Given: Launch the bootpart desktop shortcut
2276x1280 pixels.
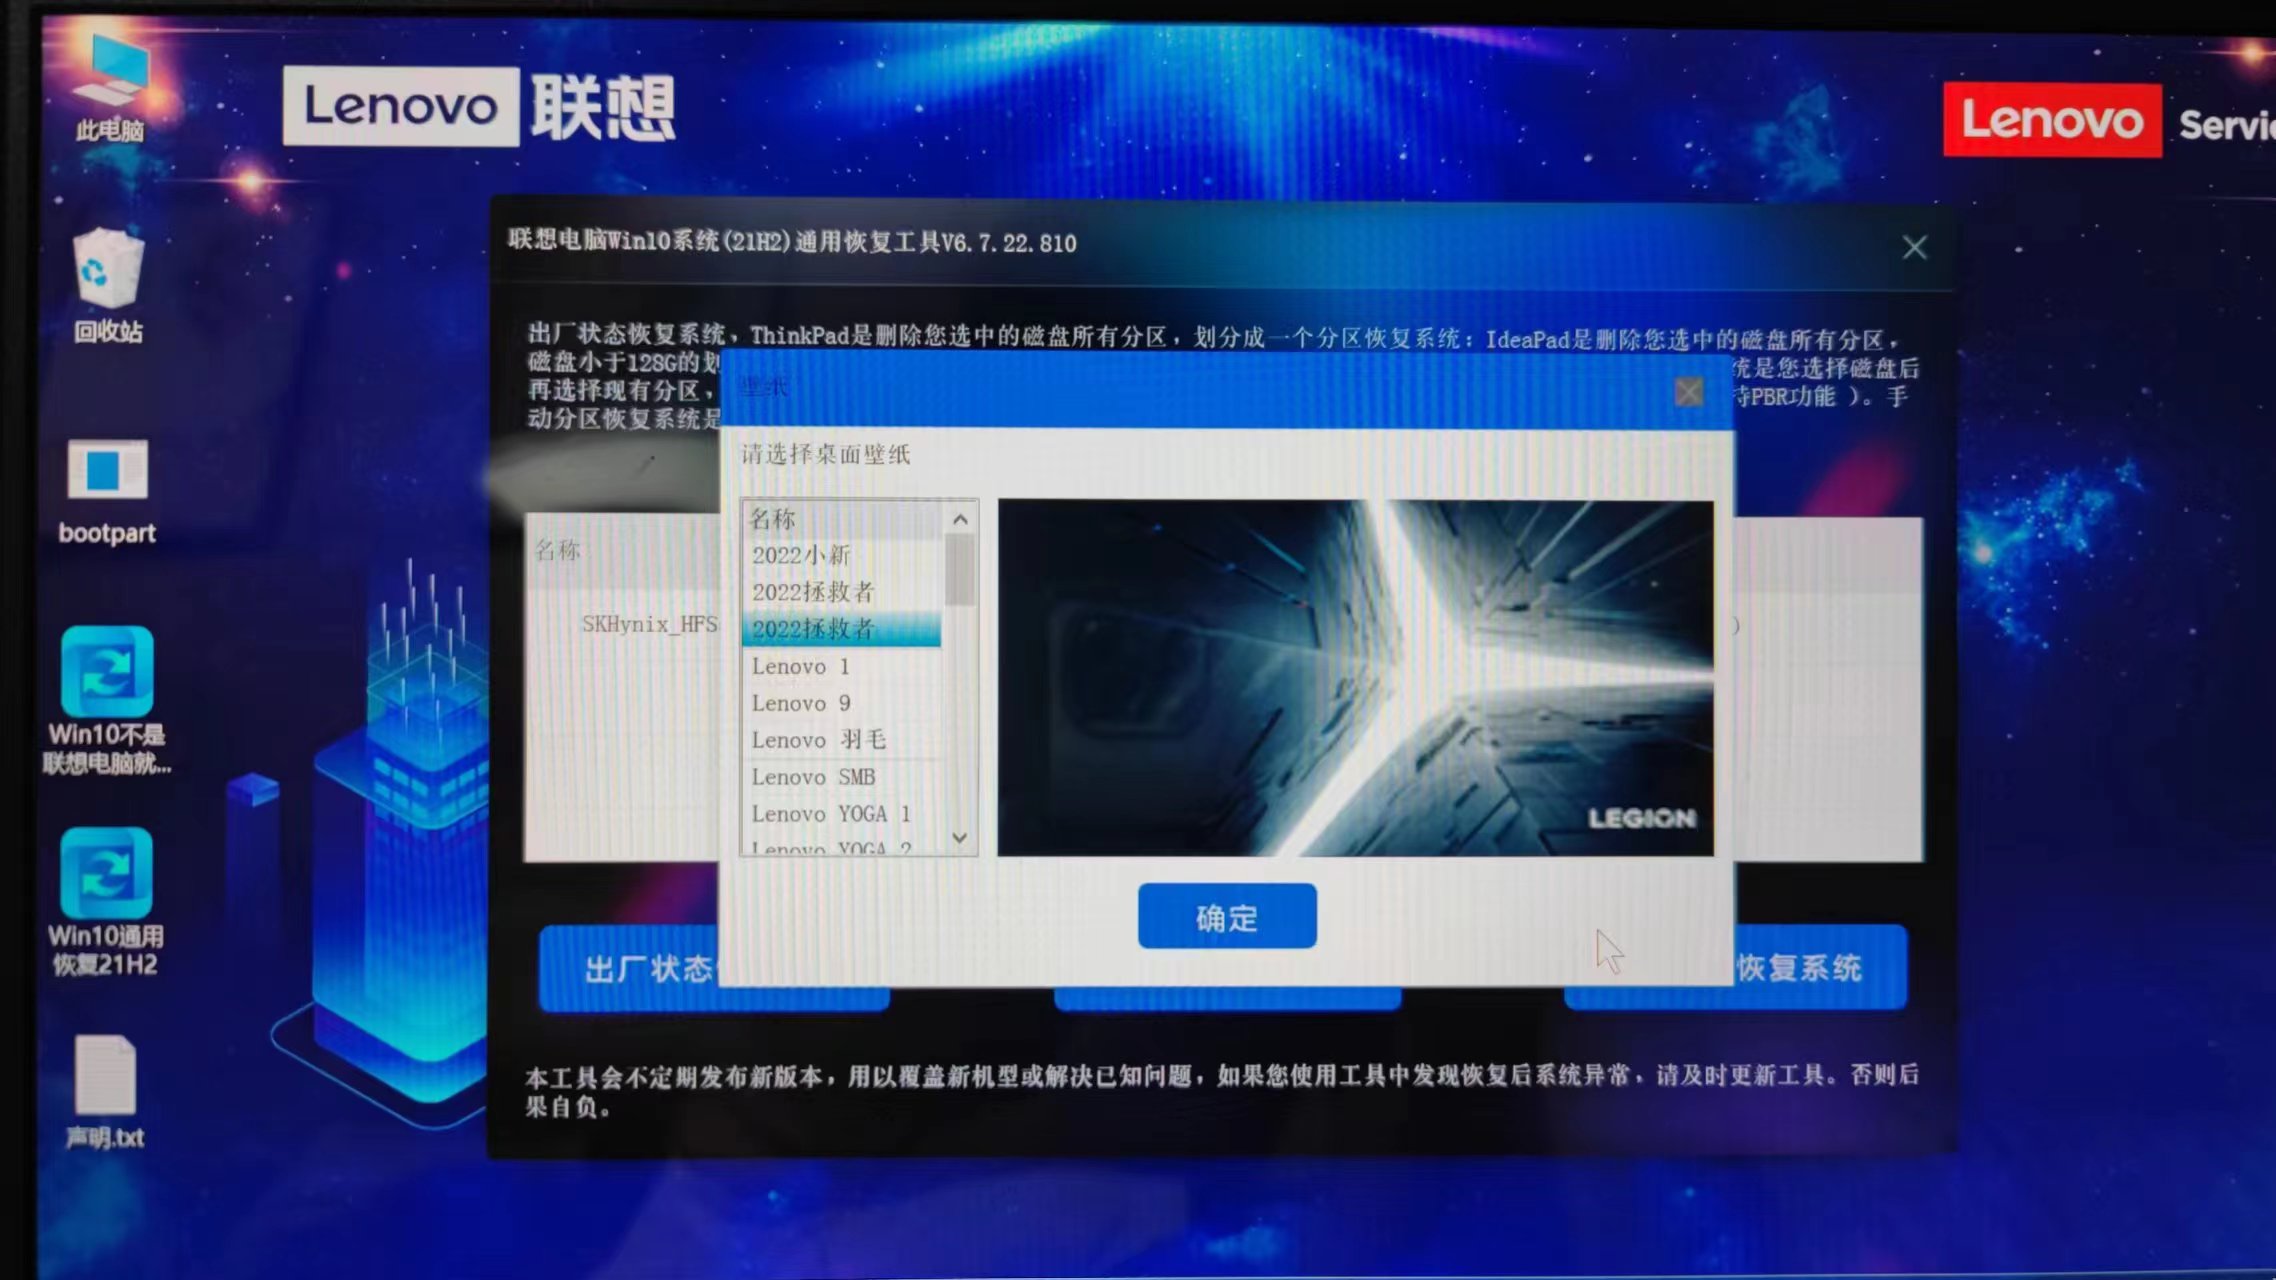Looking at the screenshot, I should click(x=107, y=492).
